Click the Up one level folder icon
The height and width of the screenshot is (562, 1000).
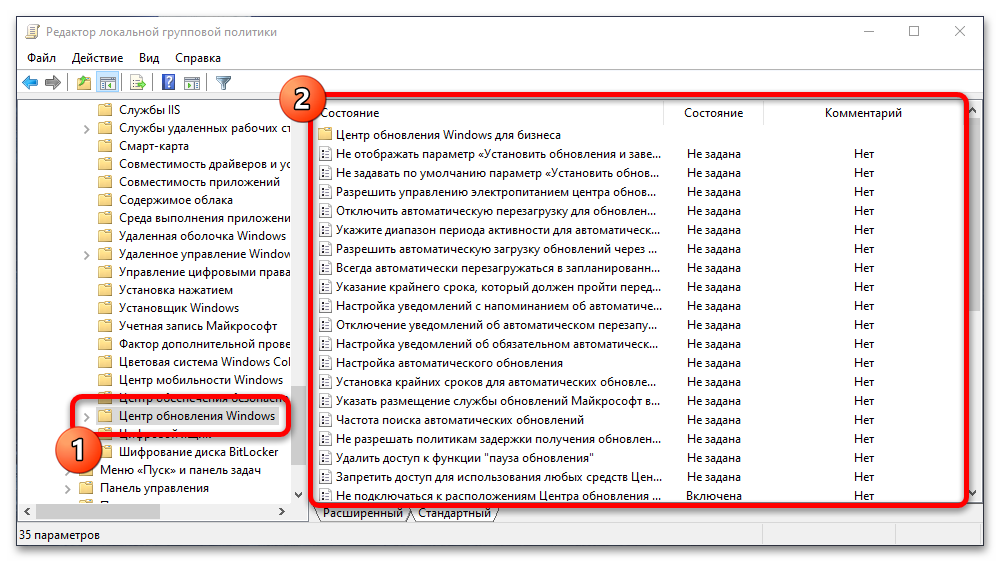coord(84,82)
